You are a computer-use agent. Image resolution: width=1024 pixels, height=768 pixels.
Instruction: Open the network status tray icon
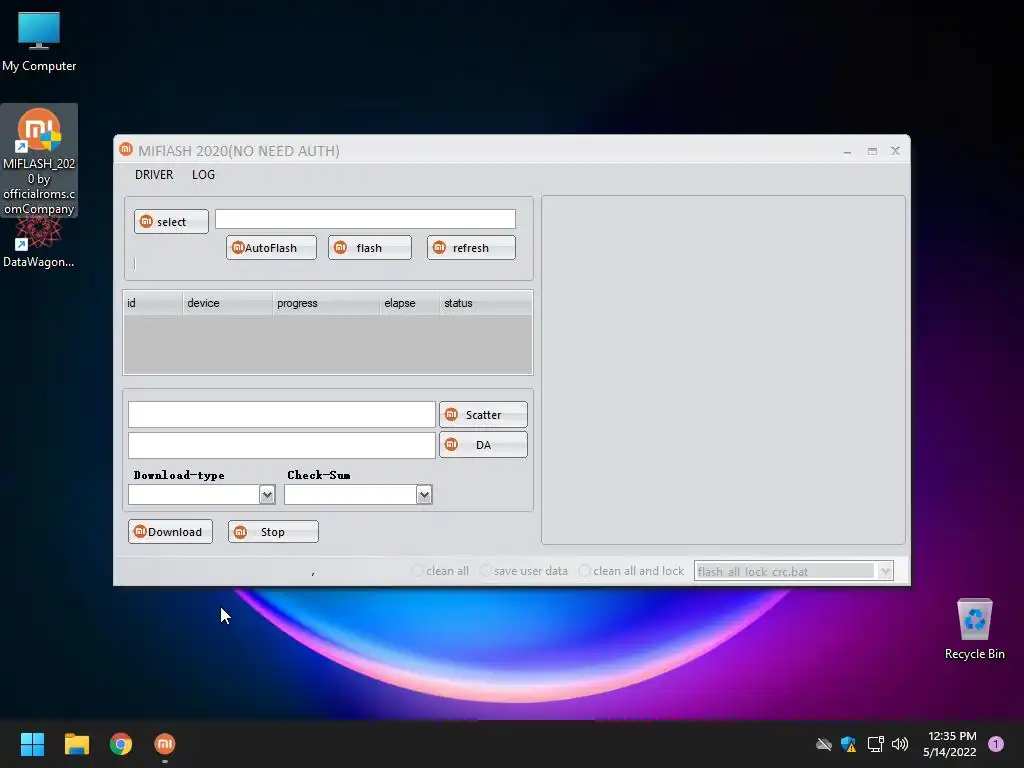point(875,744)
